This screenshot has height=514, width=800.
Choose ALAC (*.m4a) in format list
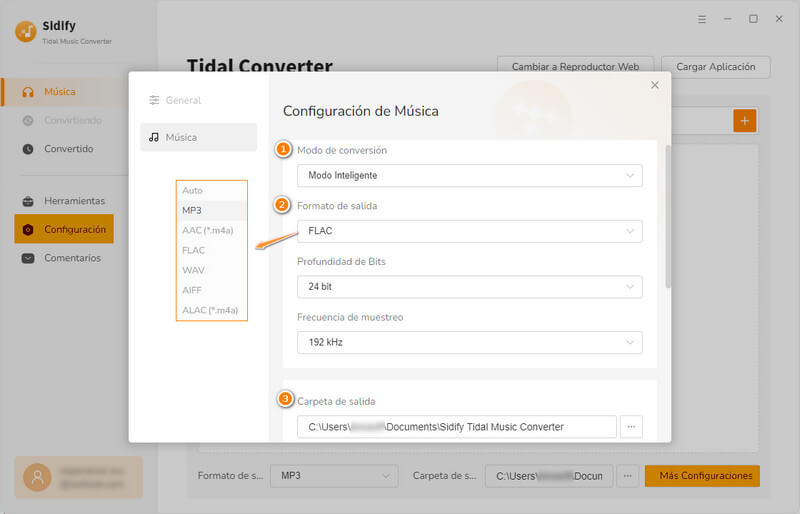[212, 310]
